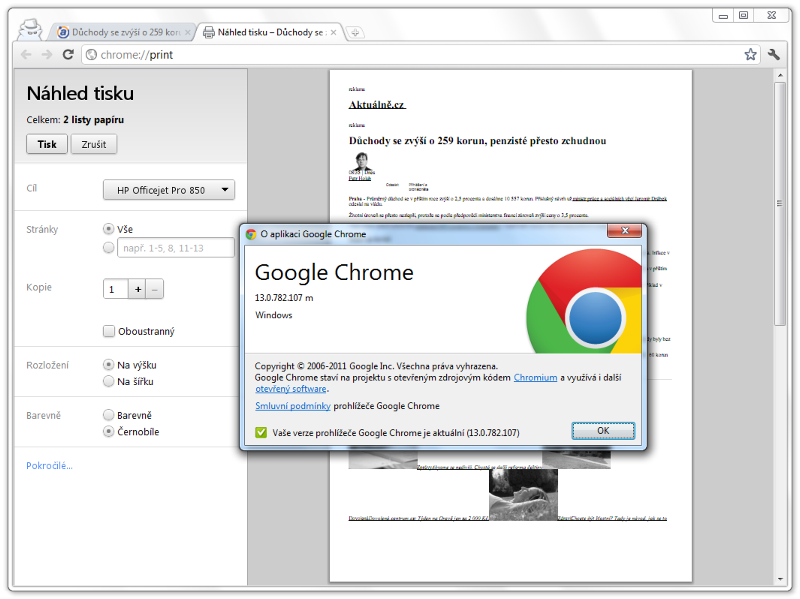Click the print preview vertical scrollbar thumb
This screenshot has height=599, width=800.
(780, 204)
